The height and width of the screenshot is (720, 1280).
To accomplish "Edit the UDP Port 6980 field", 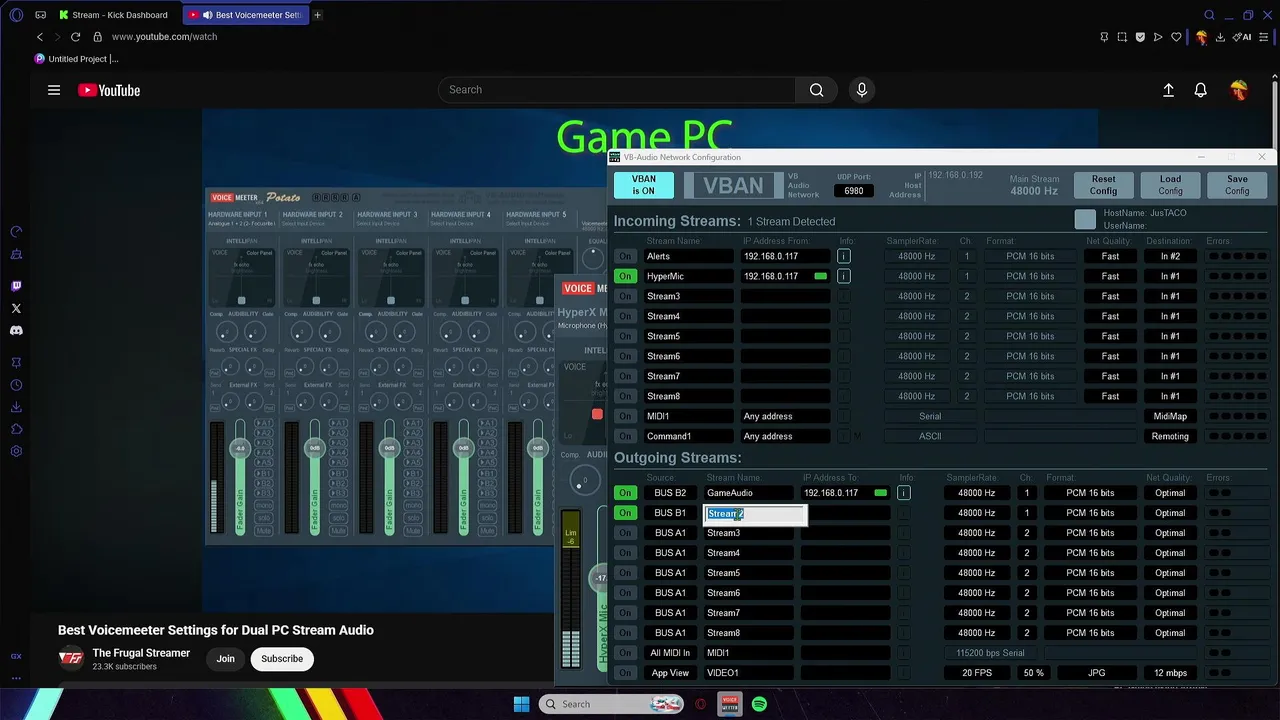I will pos(854,190).
